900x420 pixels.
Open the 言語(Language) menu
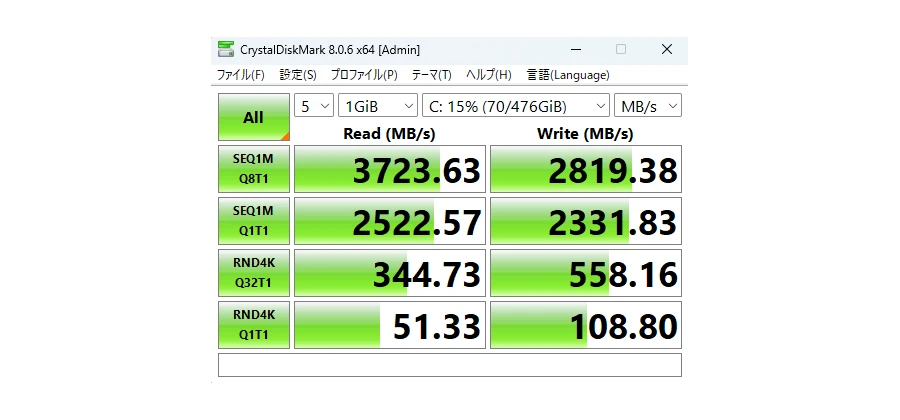click(x=568, y=75)
